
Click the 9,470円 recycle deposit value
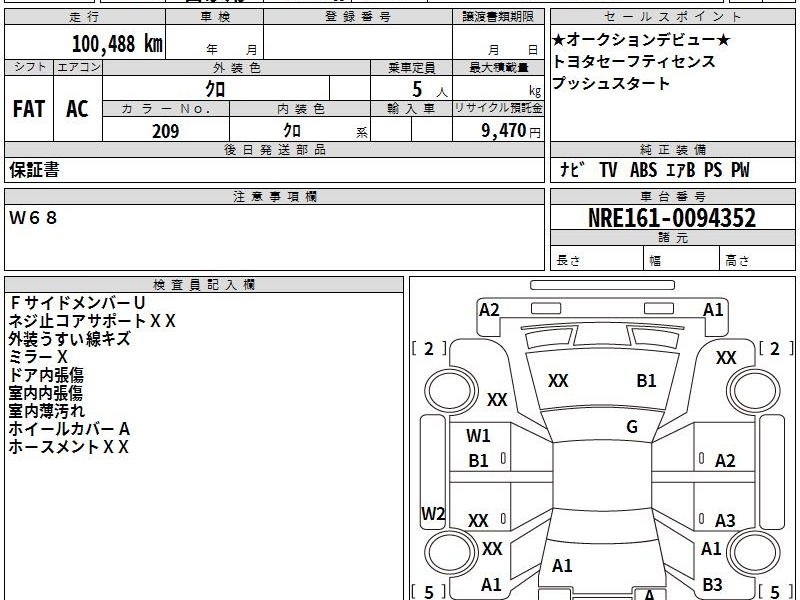pos(511,131)
